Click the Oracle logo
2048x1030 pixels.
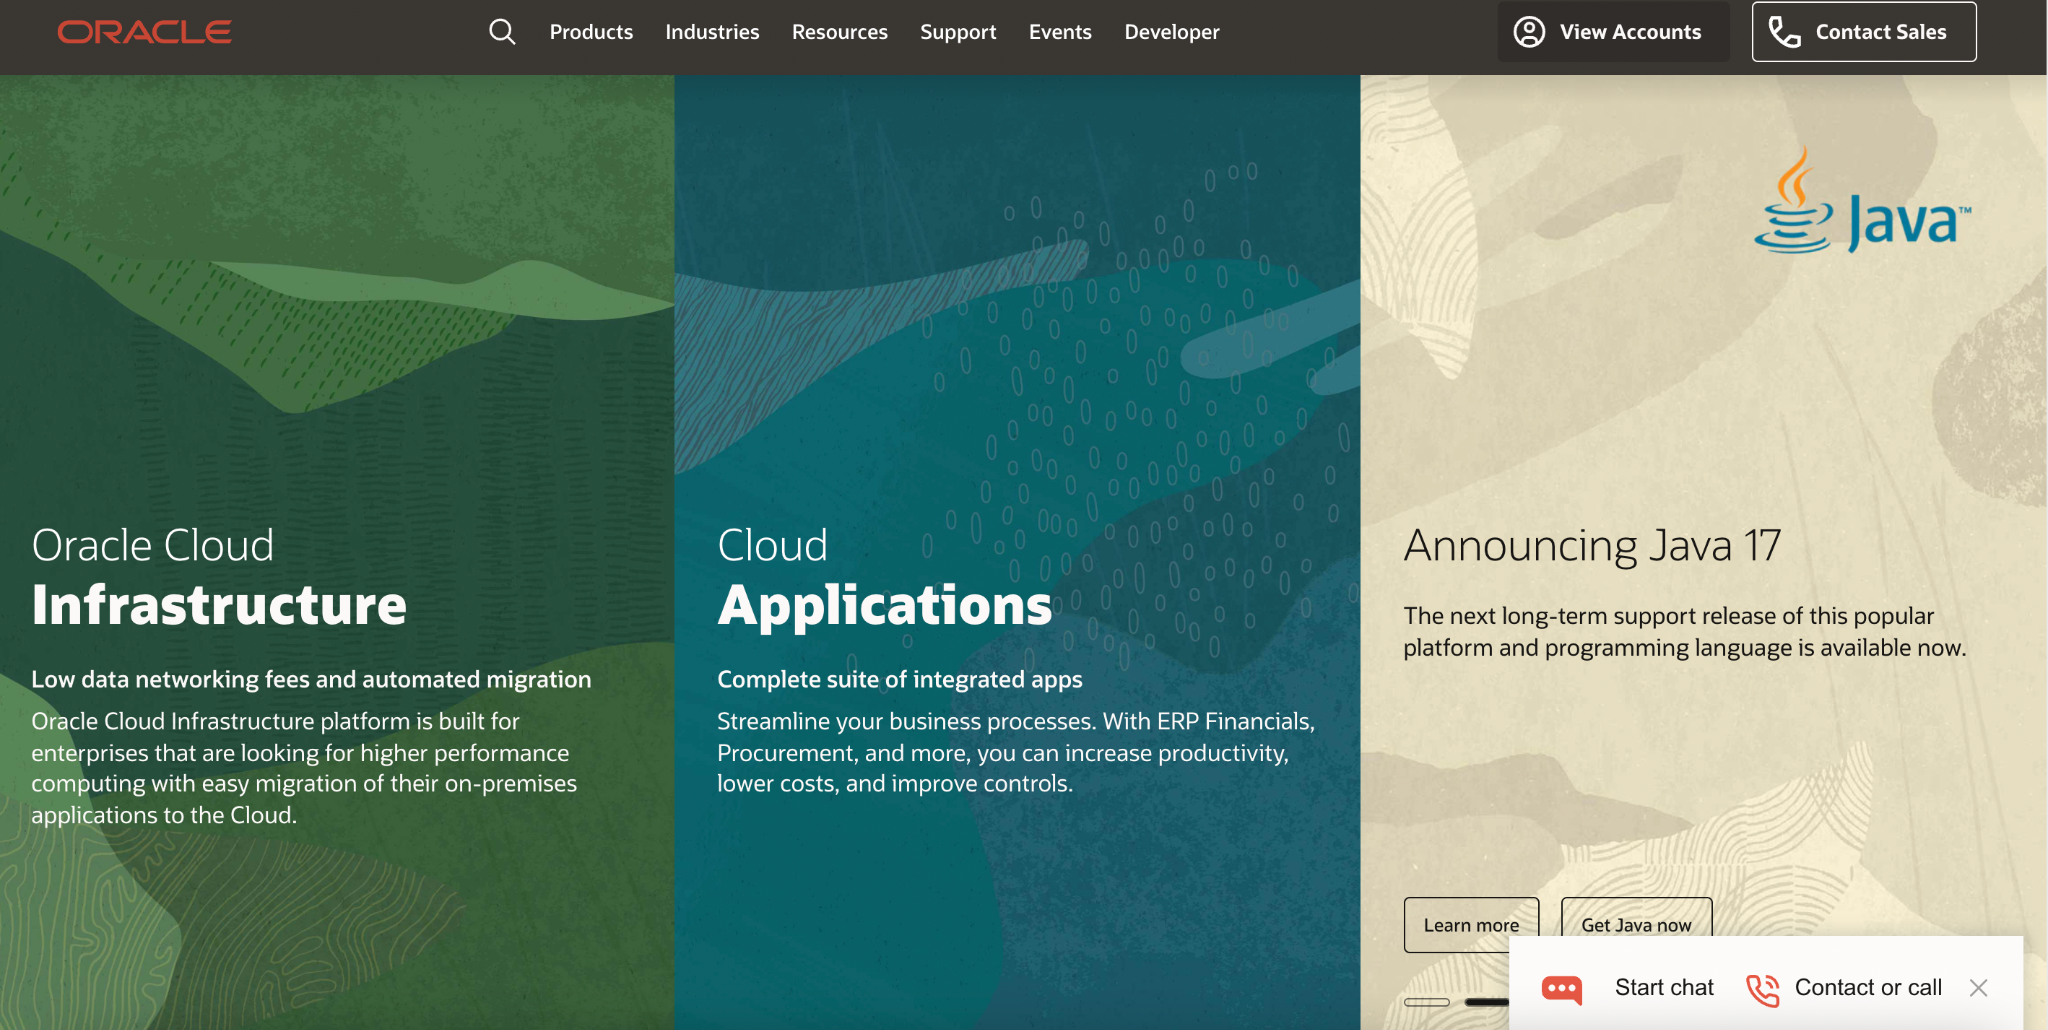(x=144, y=32)
